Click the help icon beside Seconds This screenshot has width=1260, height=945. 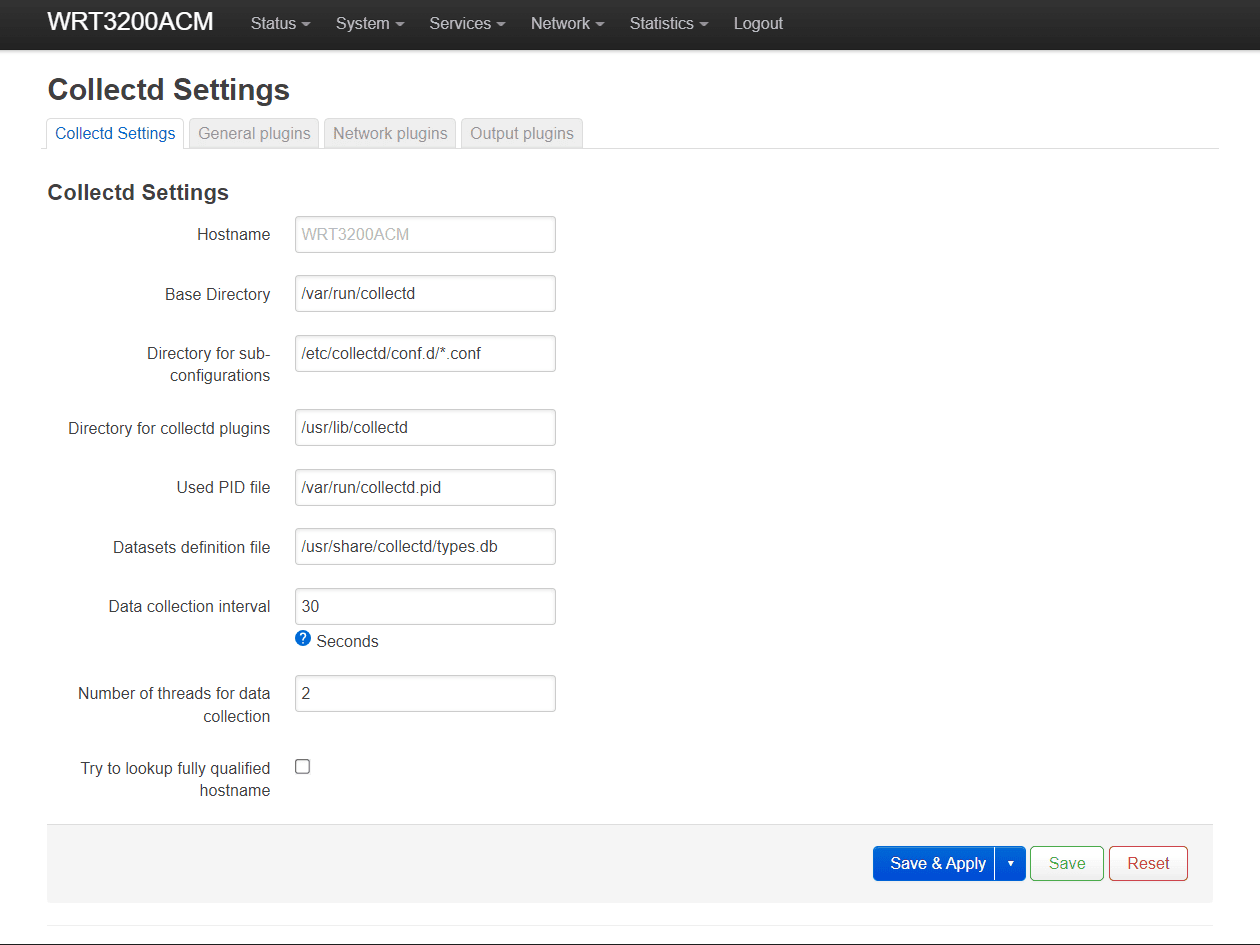(x=303, y=638)
